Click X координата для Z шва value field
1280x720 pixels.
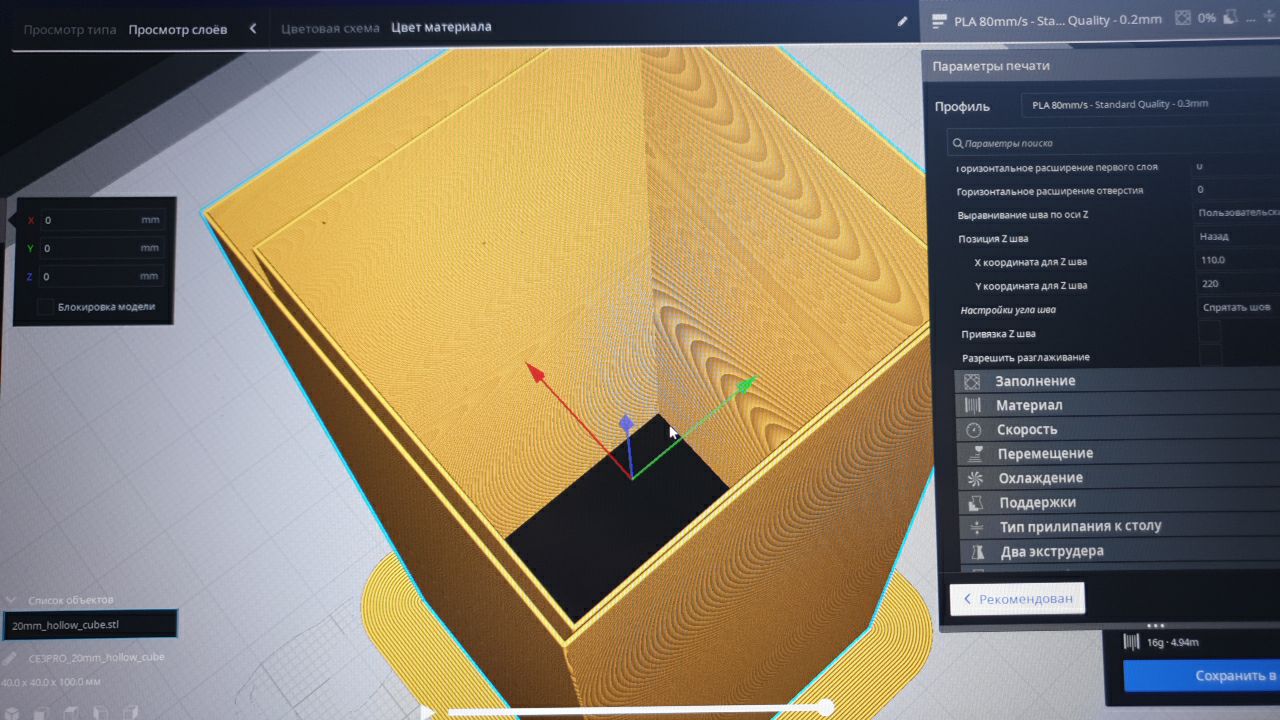pos(1238,260)
